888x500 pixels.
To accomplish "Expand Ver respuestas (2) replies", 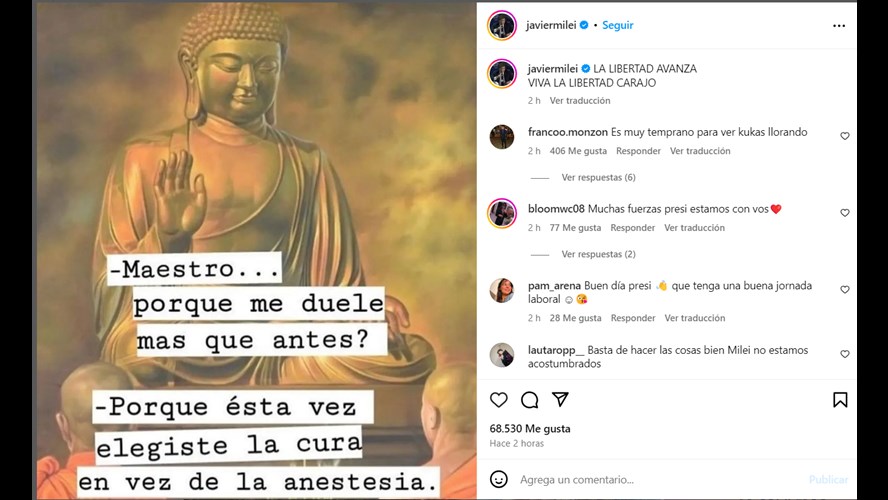I will [x=598, y=254].
